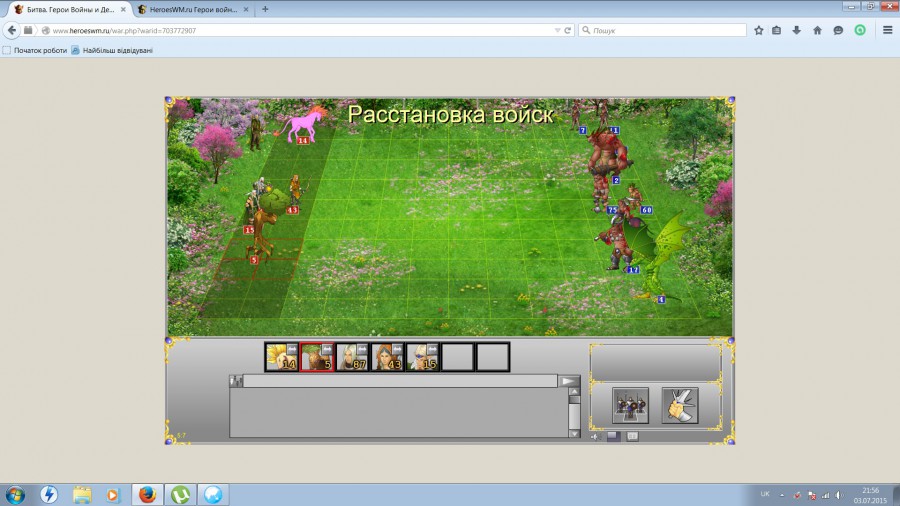
Task: Focus the battle chat message input
Action: tap(400, 381)
